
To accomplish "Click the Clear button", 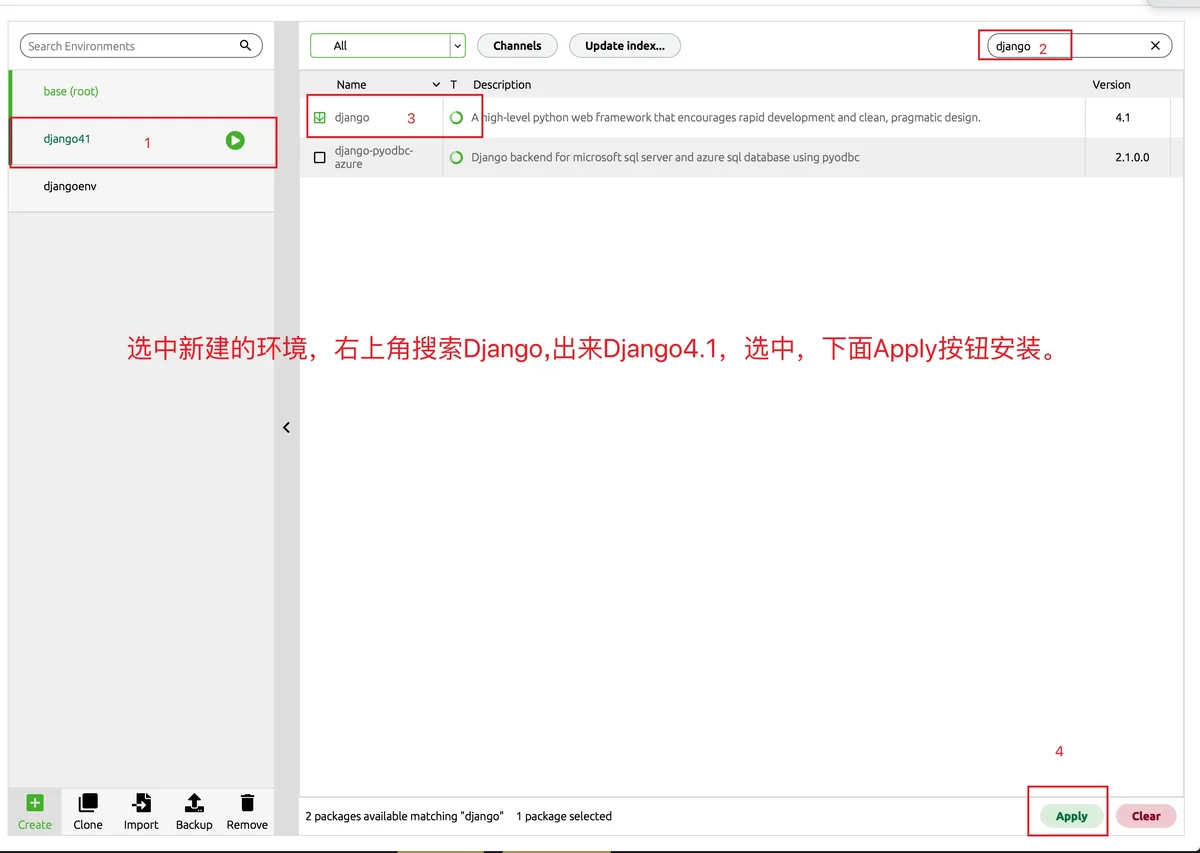I will click(x=1146, y=816).
